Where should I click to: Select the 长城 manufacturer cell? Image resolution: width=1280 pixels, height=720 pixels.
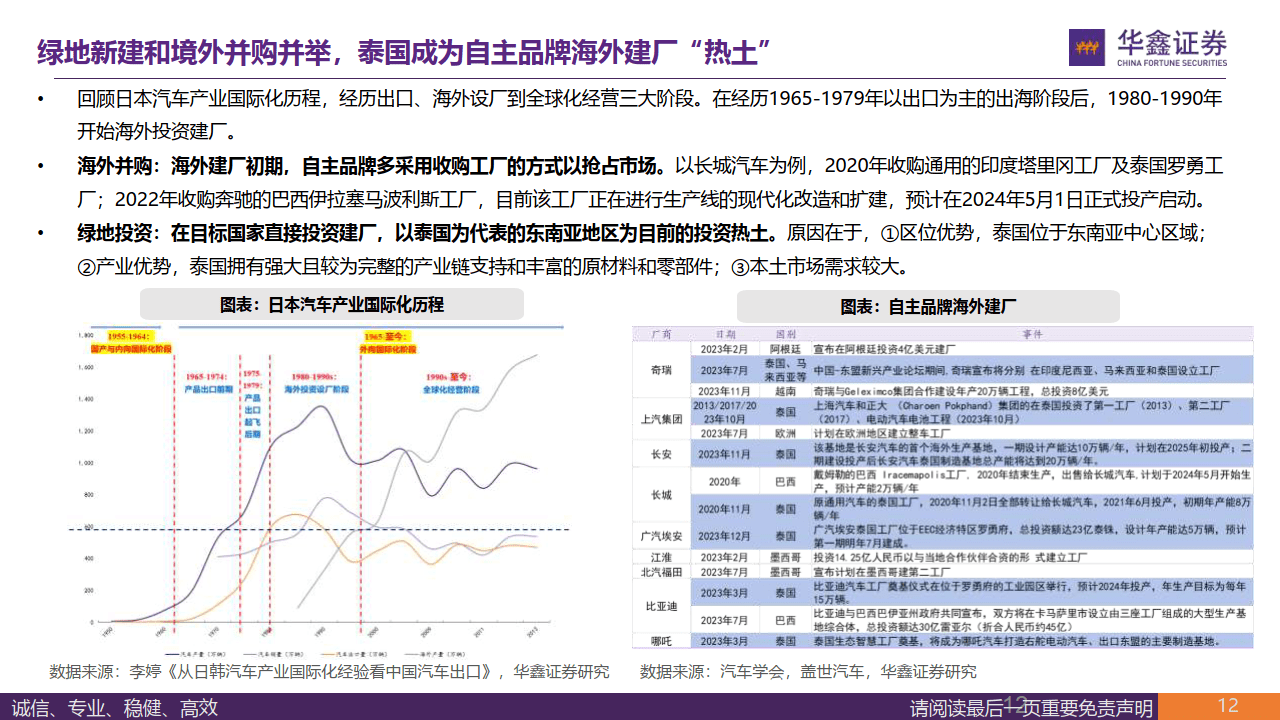661,494
